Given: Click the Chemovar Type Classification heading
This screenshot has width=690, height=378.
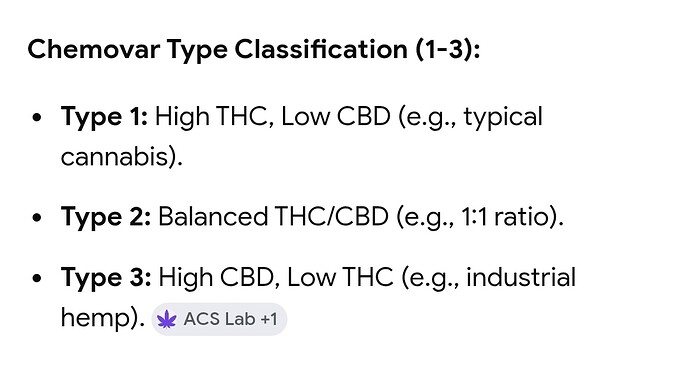Looking at the screenshot, I should (253, 49).
